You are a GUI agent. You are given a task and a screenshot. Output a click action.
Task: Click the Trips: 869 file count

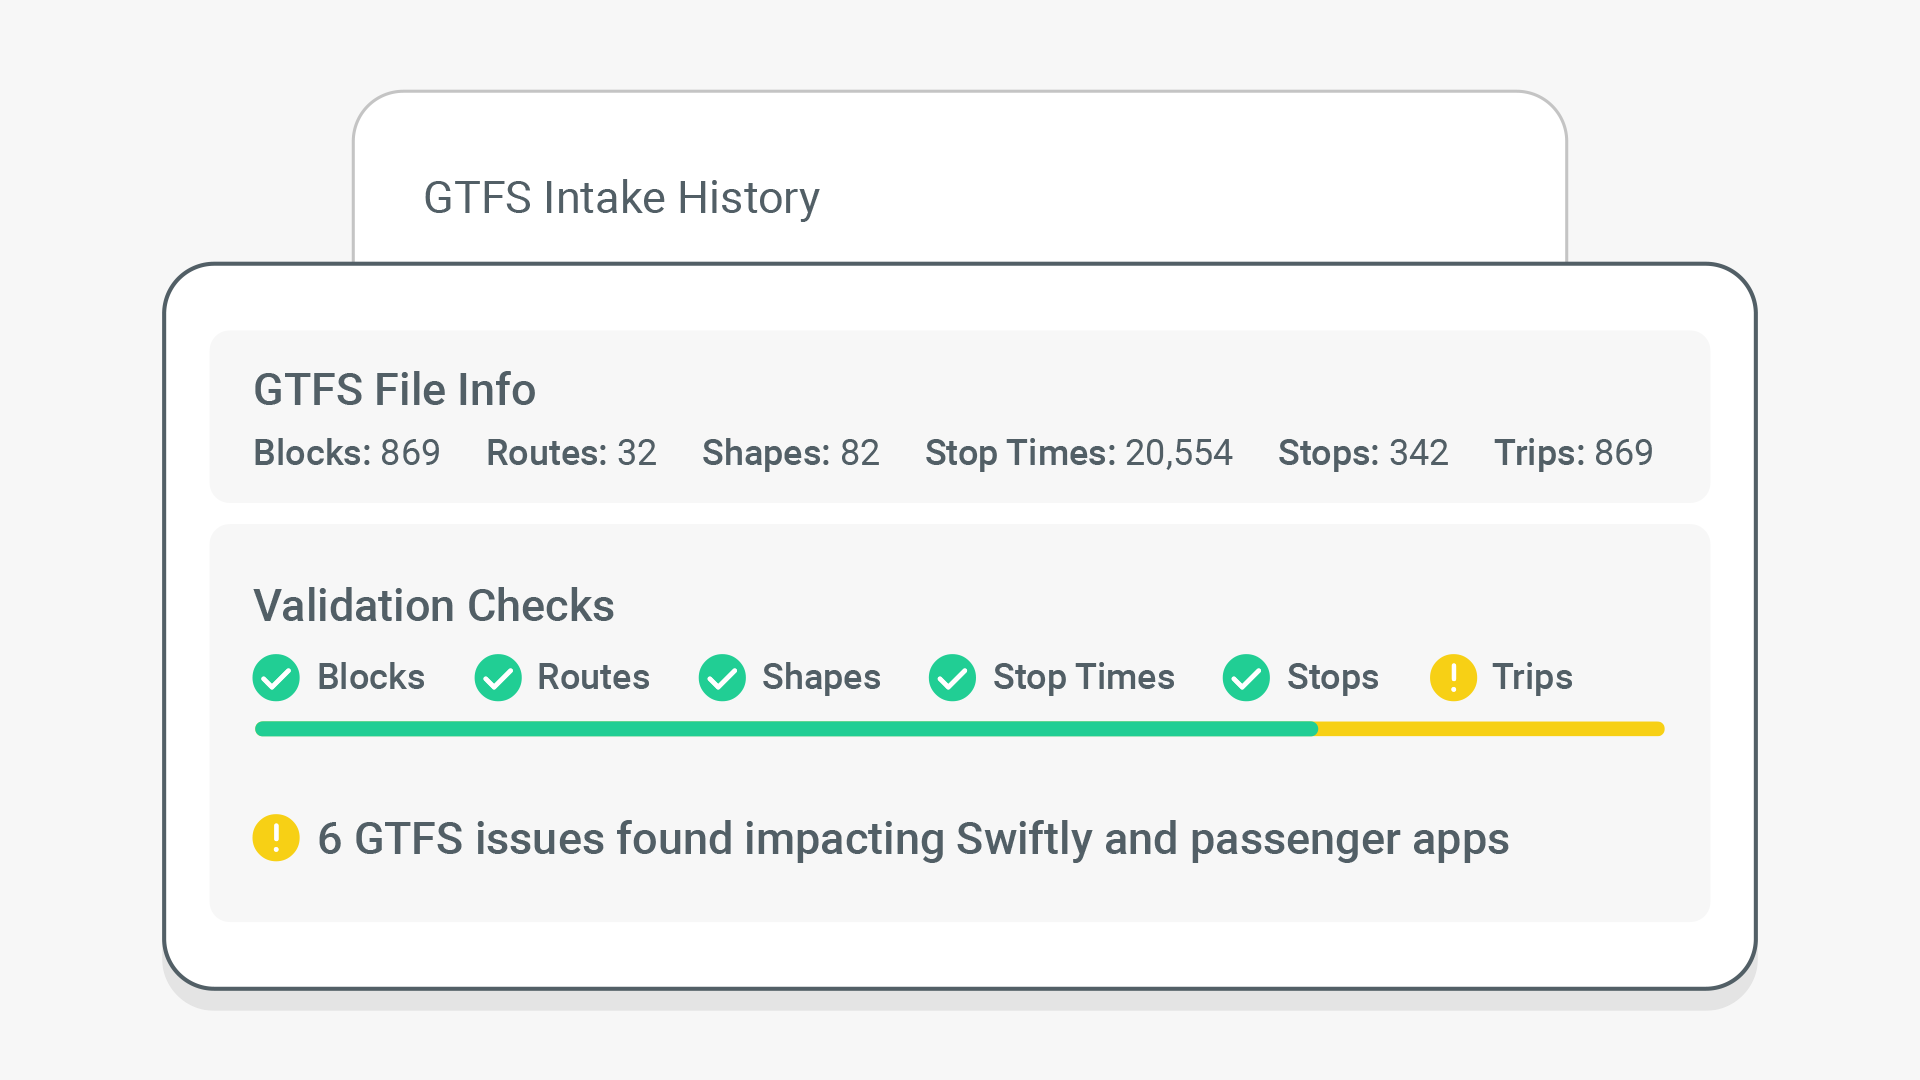(1573, 453)
